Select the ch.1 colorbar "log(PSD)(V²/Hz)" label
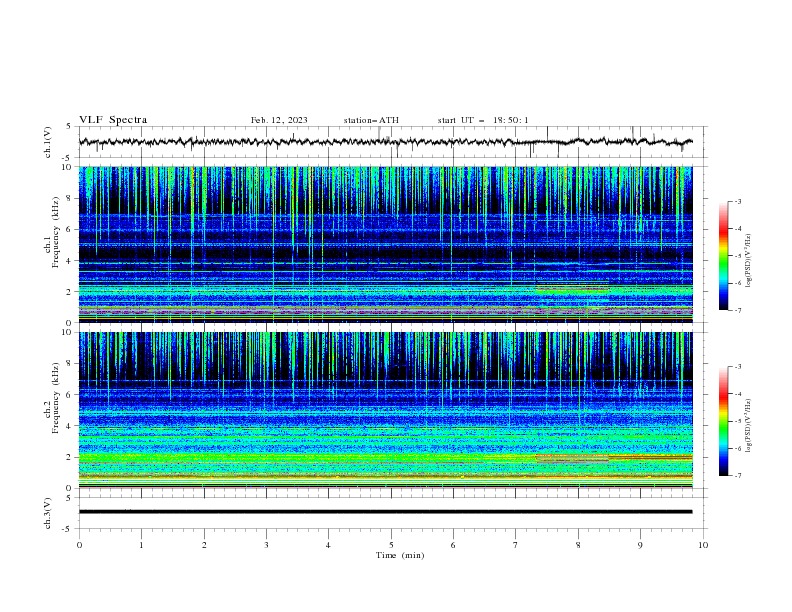This screenshot has height=612, width=792. pyautogui.click(x=748, y=261)
